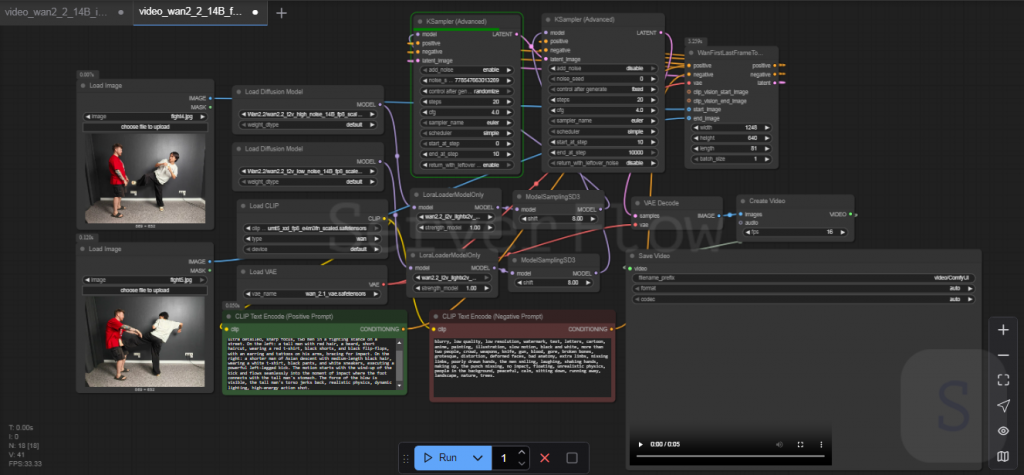Collapse the WanFirstLastFrameTo node via dot
This screenshot has width=1024, height=475.
click(x=692, y=51)
